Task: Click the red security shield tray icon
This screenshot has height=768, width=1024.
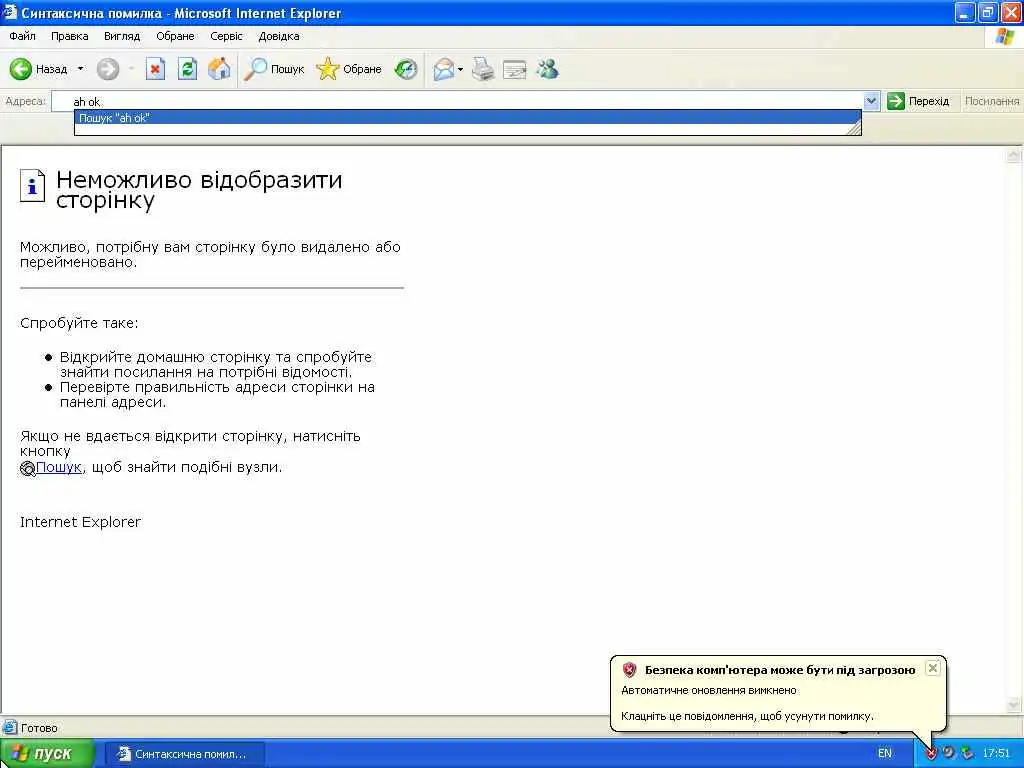Action: [931, 754]
